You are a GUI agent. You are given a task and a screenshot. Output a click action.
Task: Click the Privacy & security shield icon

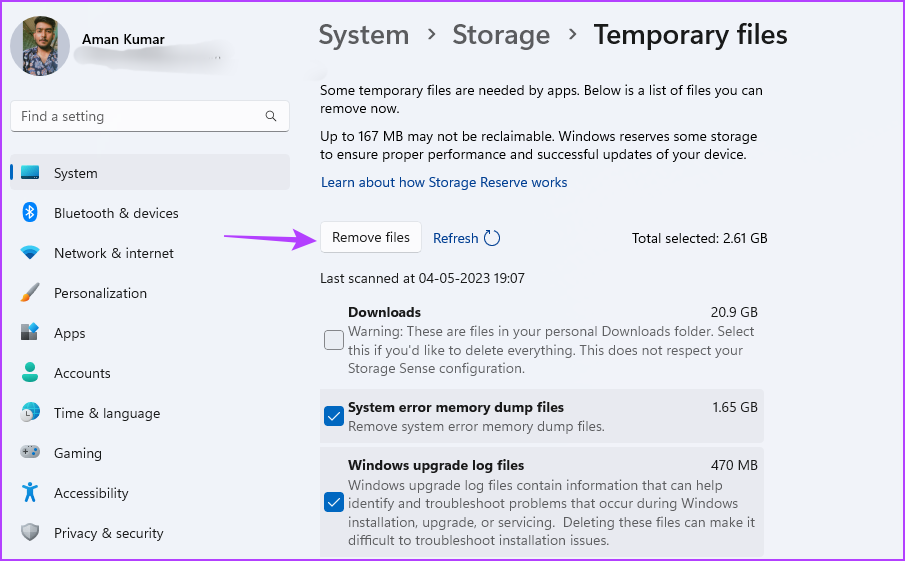30,532
